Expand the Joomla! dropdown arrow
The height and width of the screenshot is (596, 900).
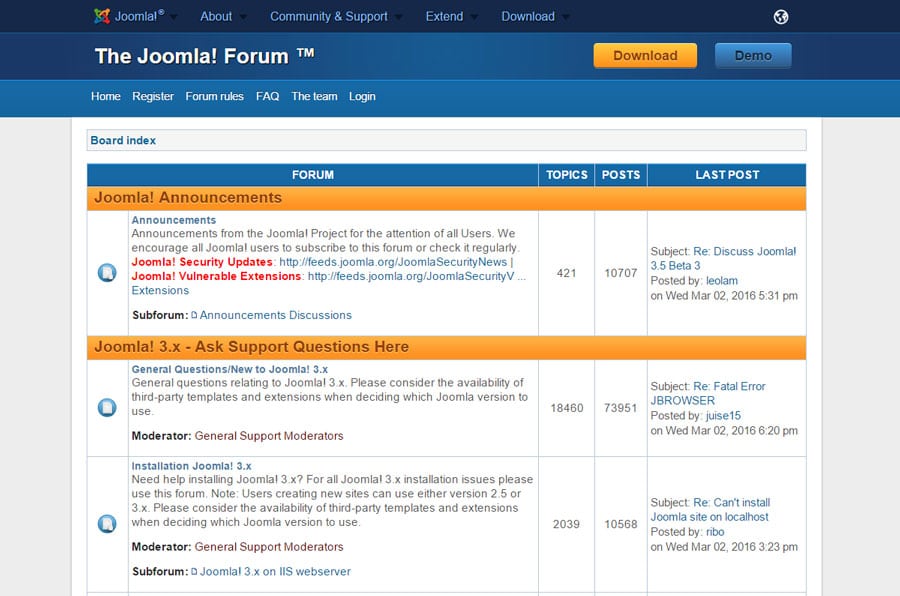pyautogui.click(x=173, y=17)
